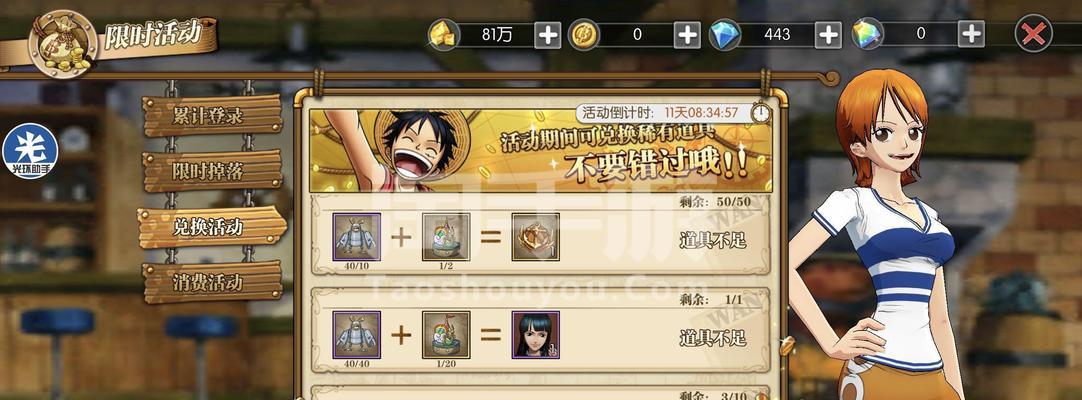The image size is (1082, 400).
Task: Open the 光环助手 floating assistant icon
Action: 30,151
